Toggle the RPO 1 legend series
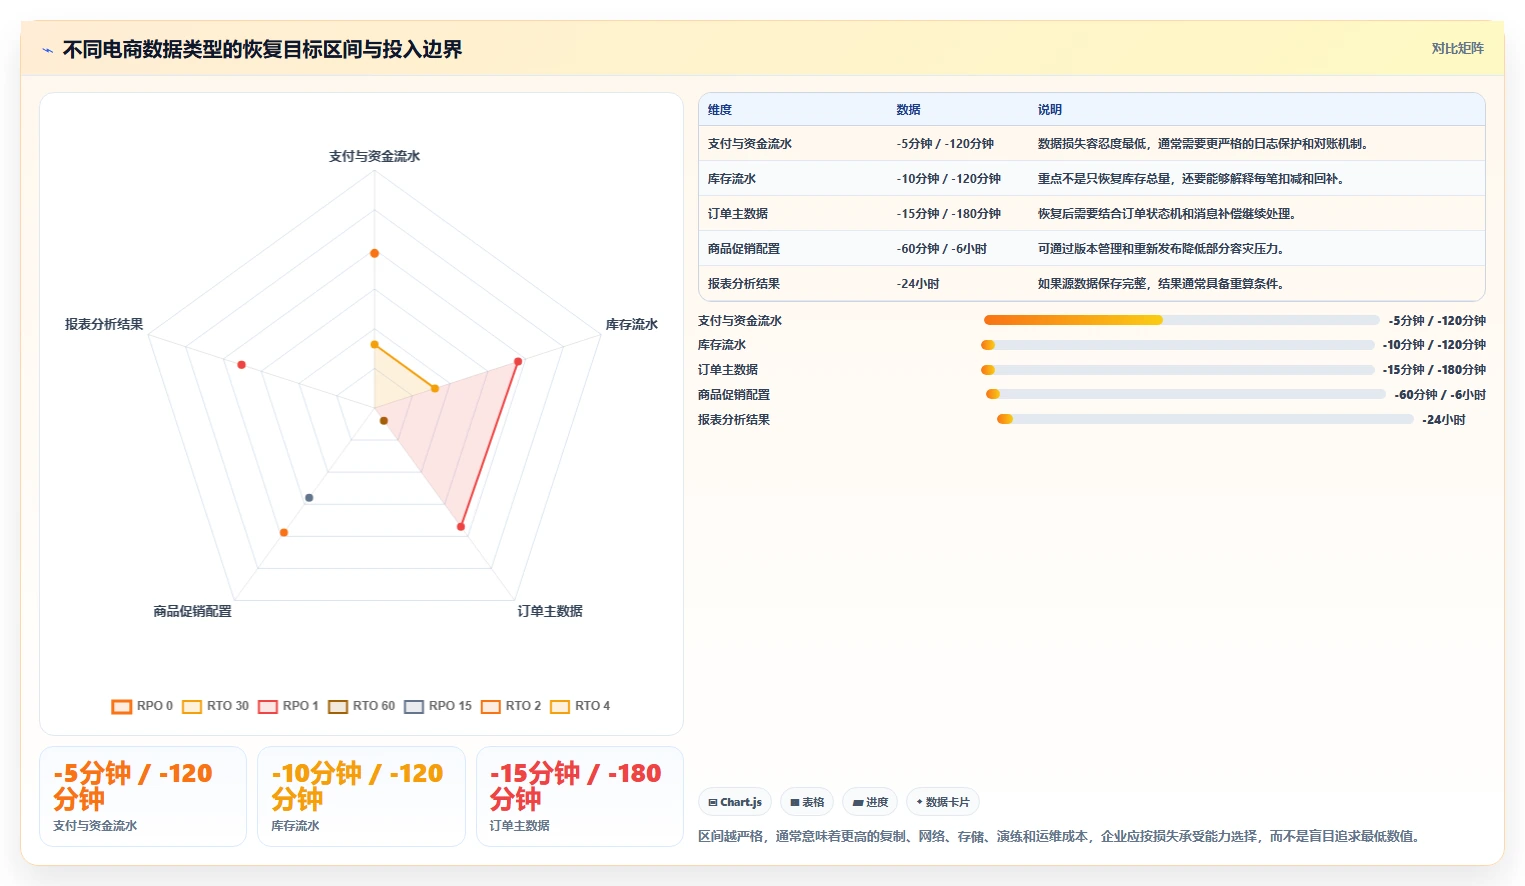 (288, 706)
